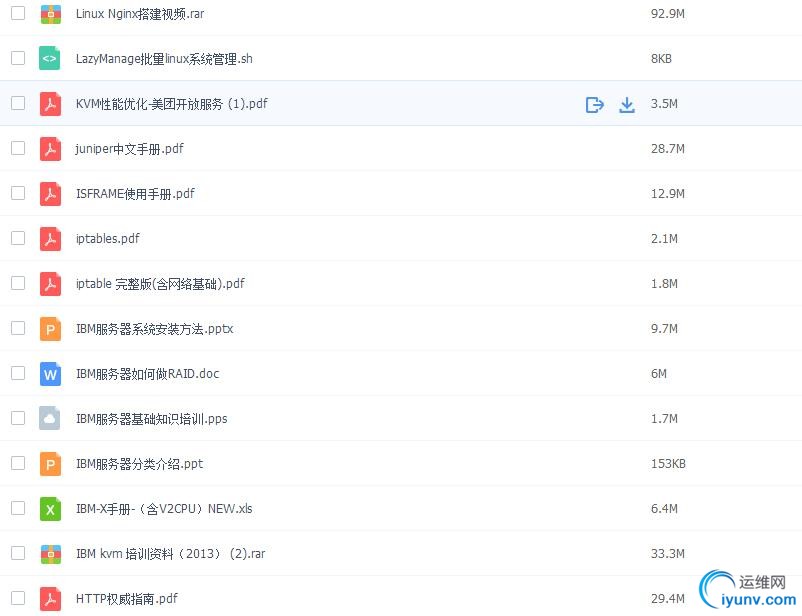Image resolution: width=802 pixels, height=616 pixels.
Task: Select the checkbox for IBM kvm 培训资料 rar
Action: point(18,553)
